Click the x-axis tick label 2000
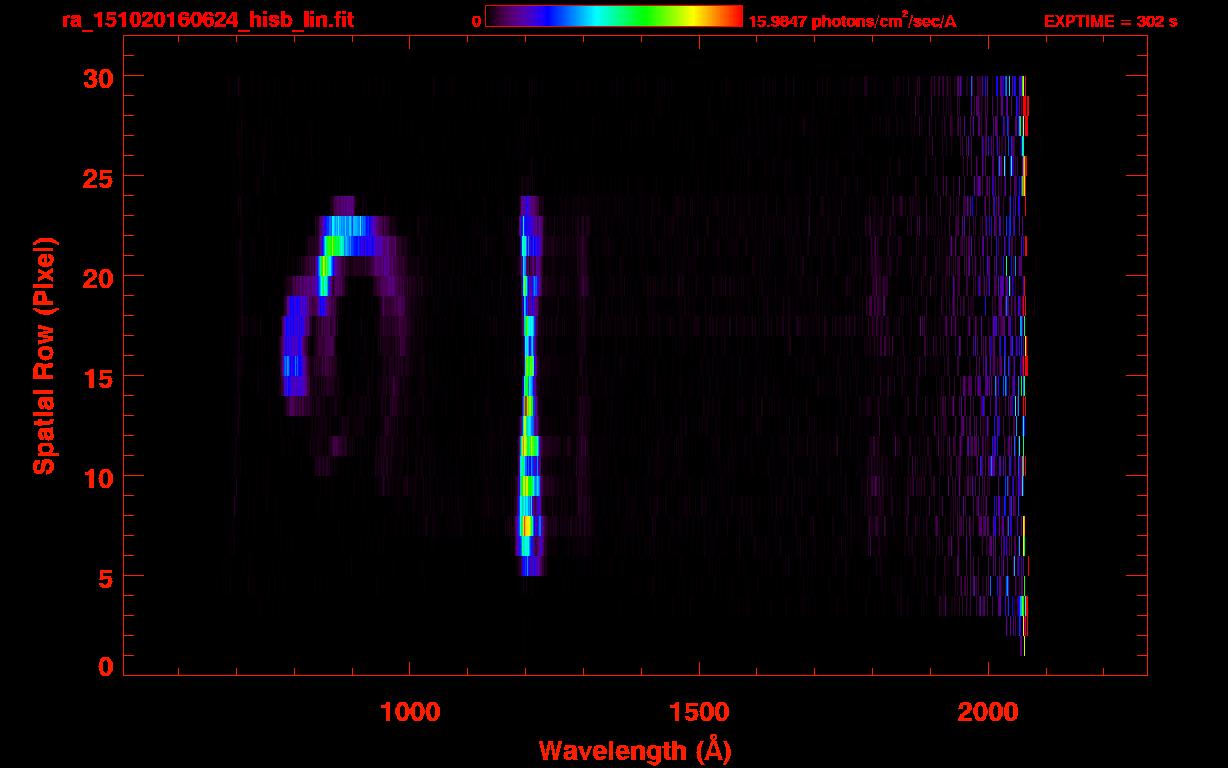The width and height of the screenshot is (1228, 768). click(987, 711)
